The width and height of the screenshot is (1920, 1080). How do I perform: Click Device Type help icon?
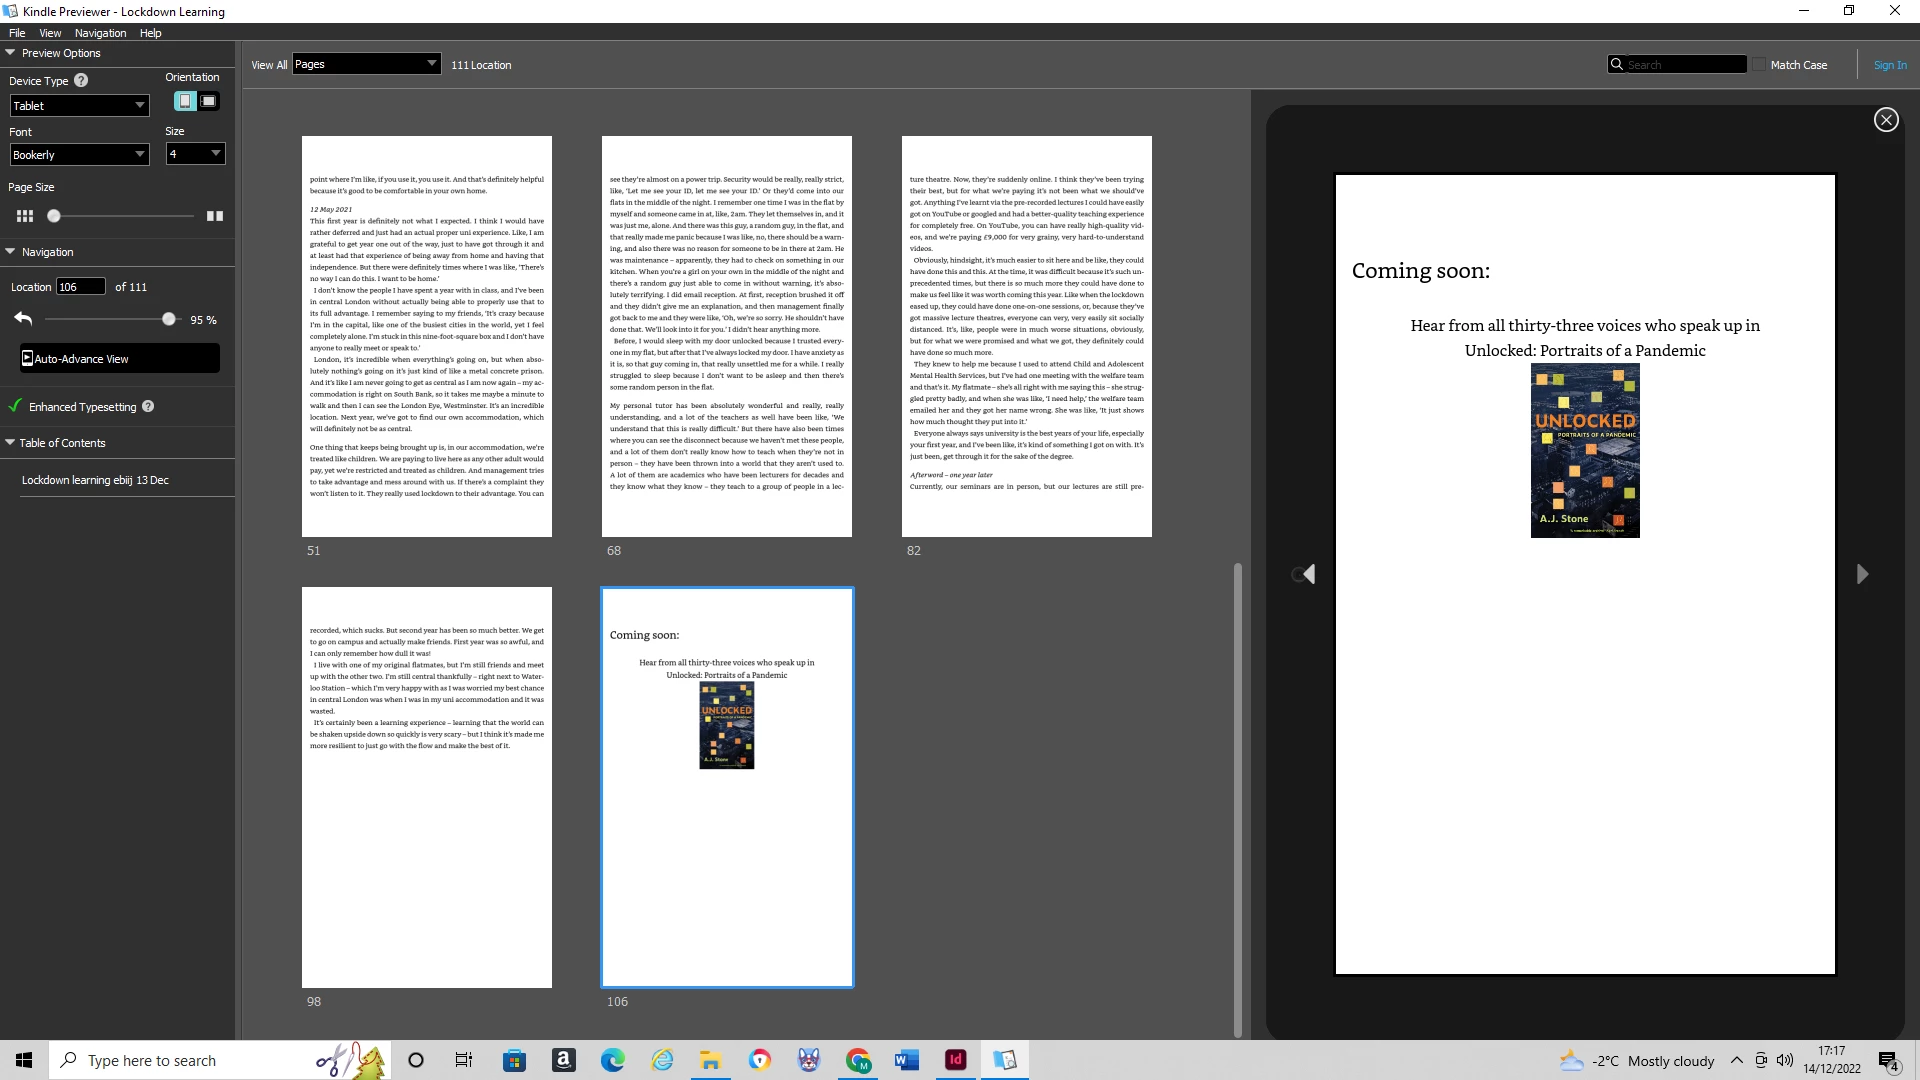tap(81, 81)
